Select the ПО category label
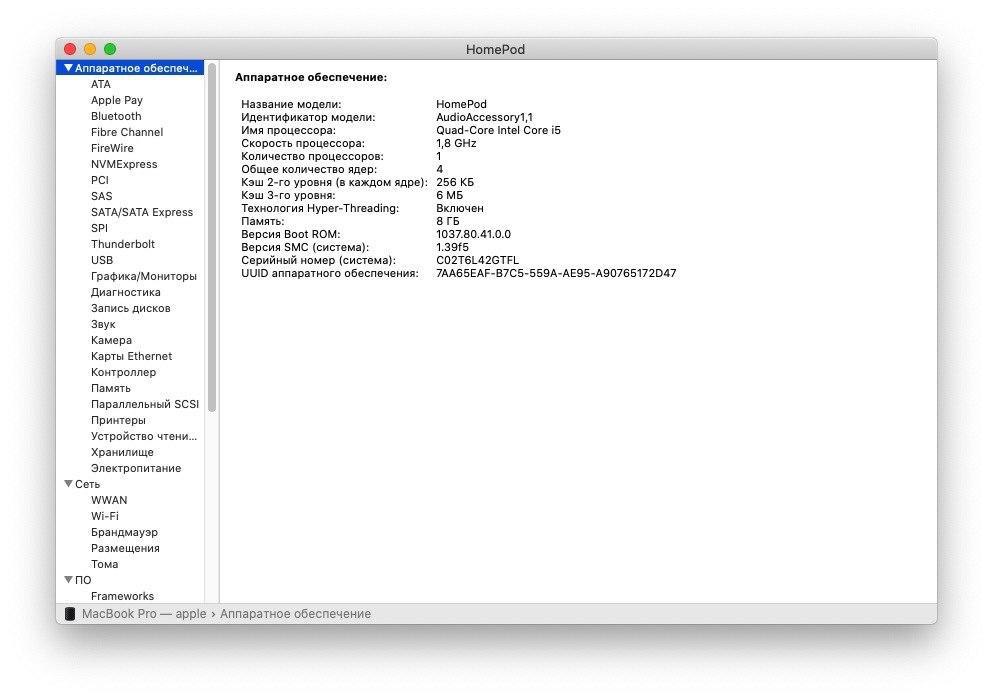 pos(83,580)
